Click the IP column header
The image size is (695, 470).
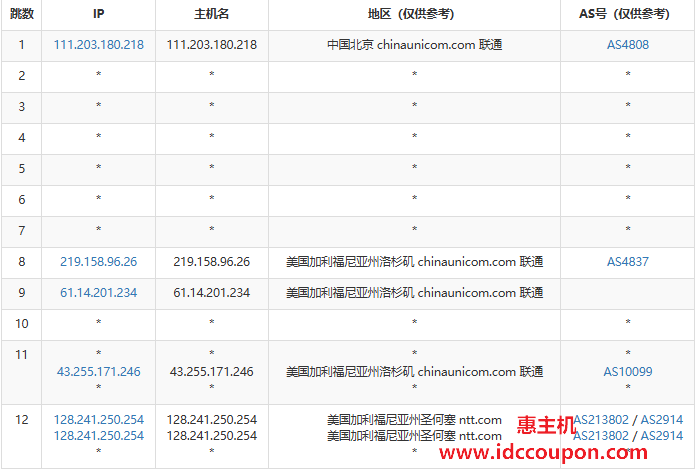pos(98,14)
